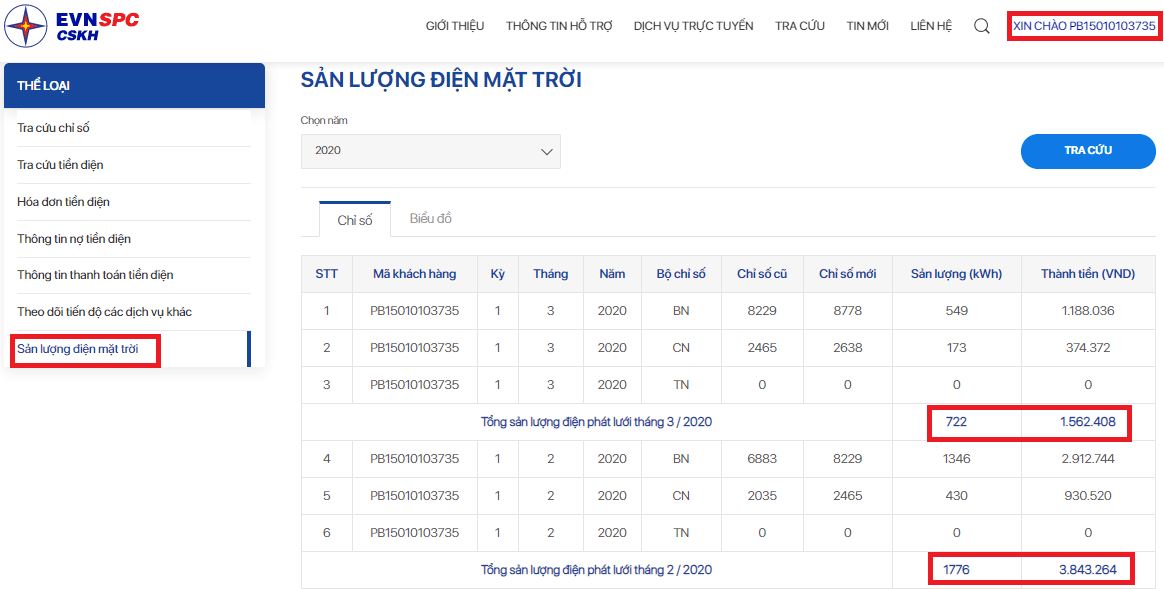
Task: Open the THÔNG TIN HỖ TRỢ menu
Action: [x=559, y=26]
